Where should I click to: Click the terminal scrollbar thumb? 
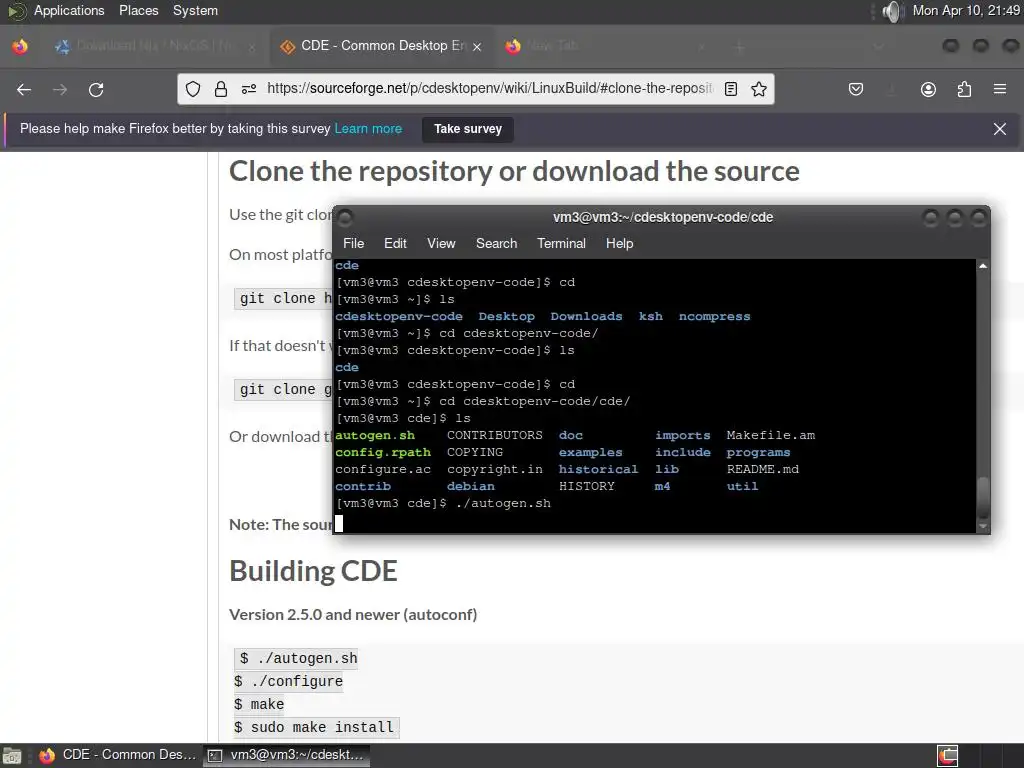(983, 498)
